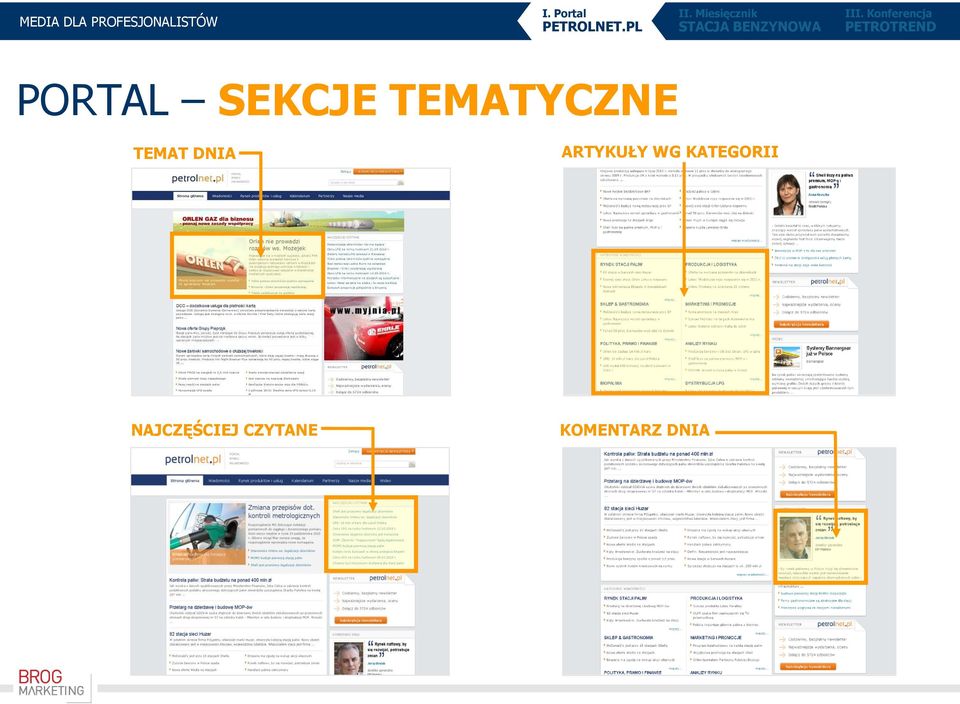
Task: Open POLITYKA, PRAWO I FINANSE in Artykuły screenshot
Action: pos(629,343)
